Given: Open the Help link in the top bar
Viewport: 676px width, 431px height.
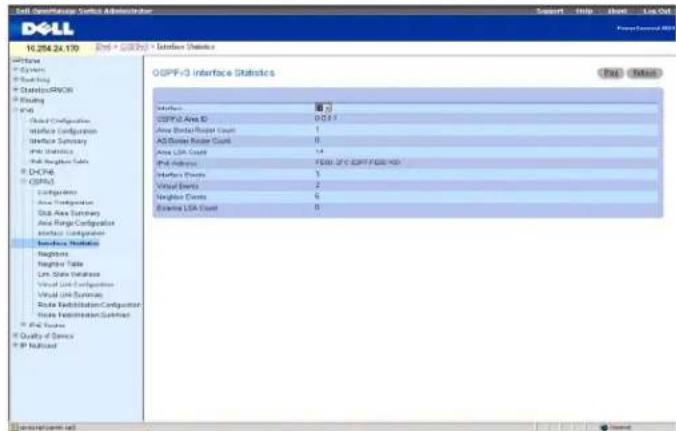Looking at the screenshot, I should [x=584, y=11].
